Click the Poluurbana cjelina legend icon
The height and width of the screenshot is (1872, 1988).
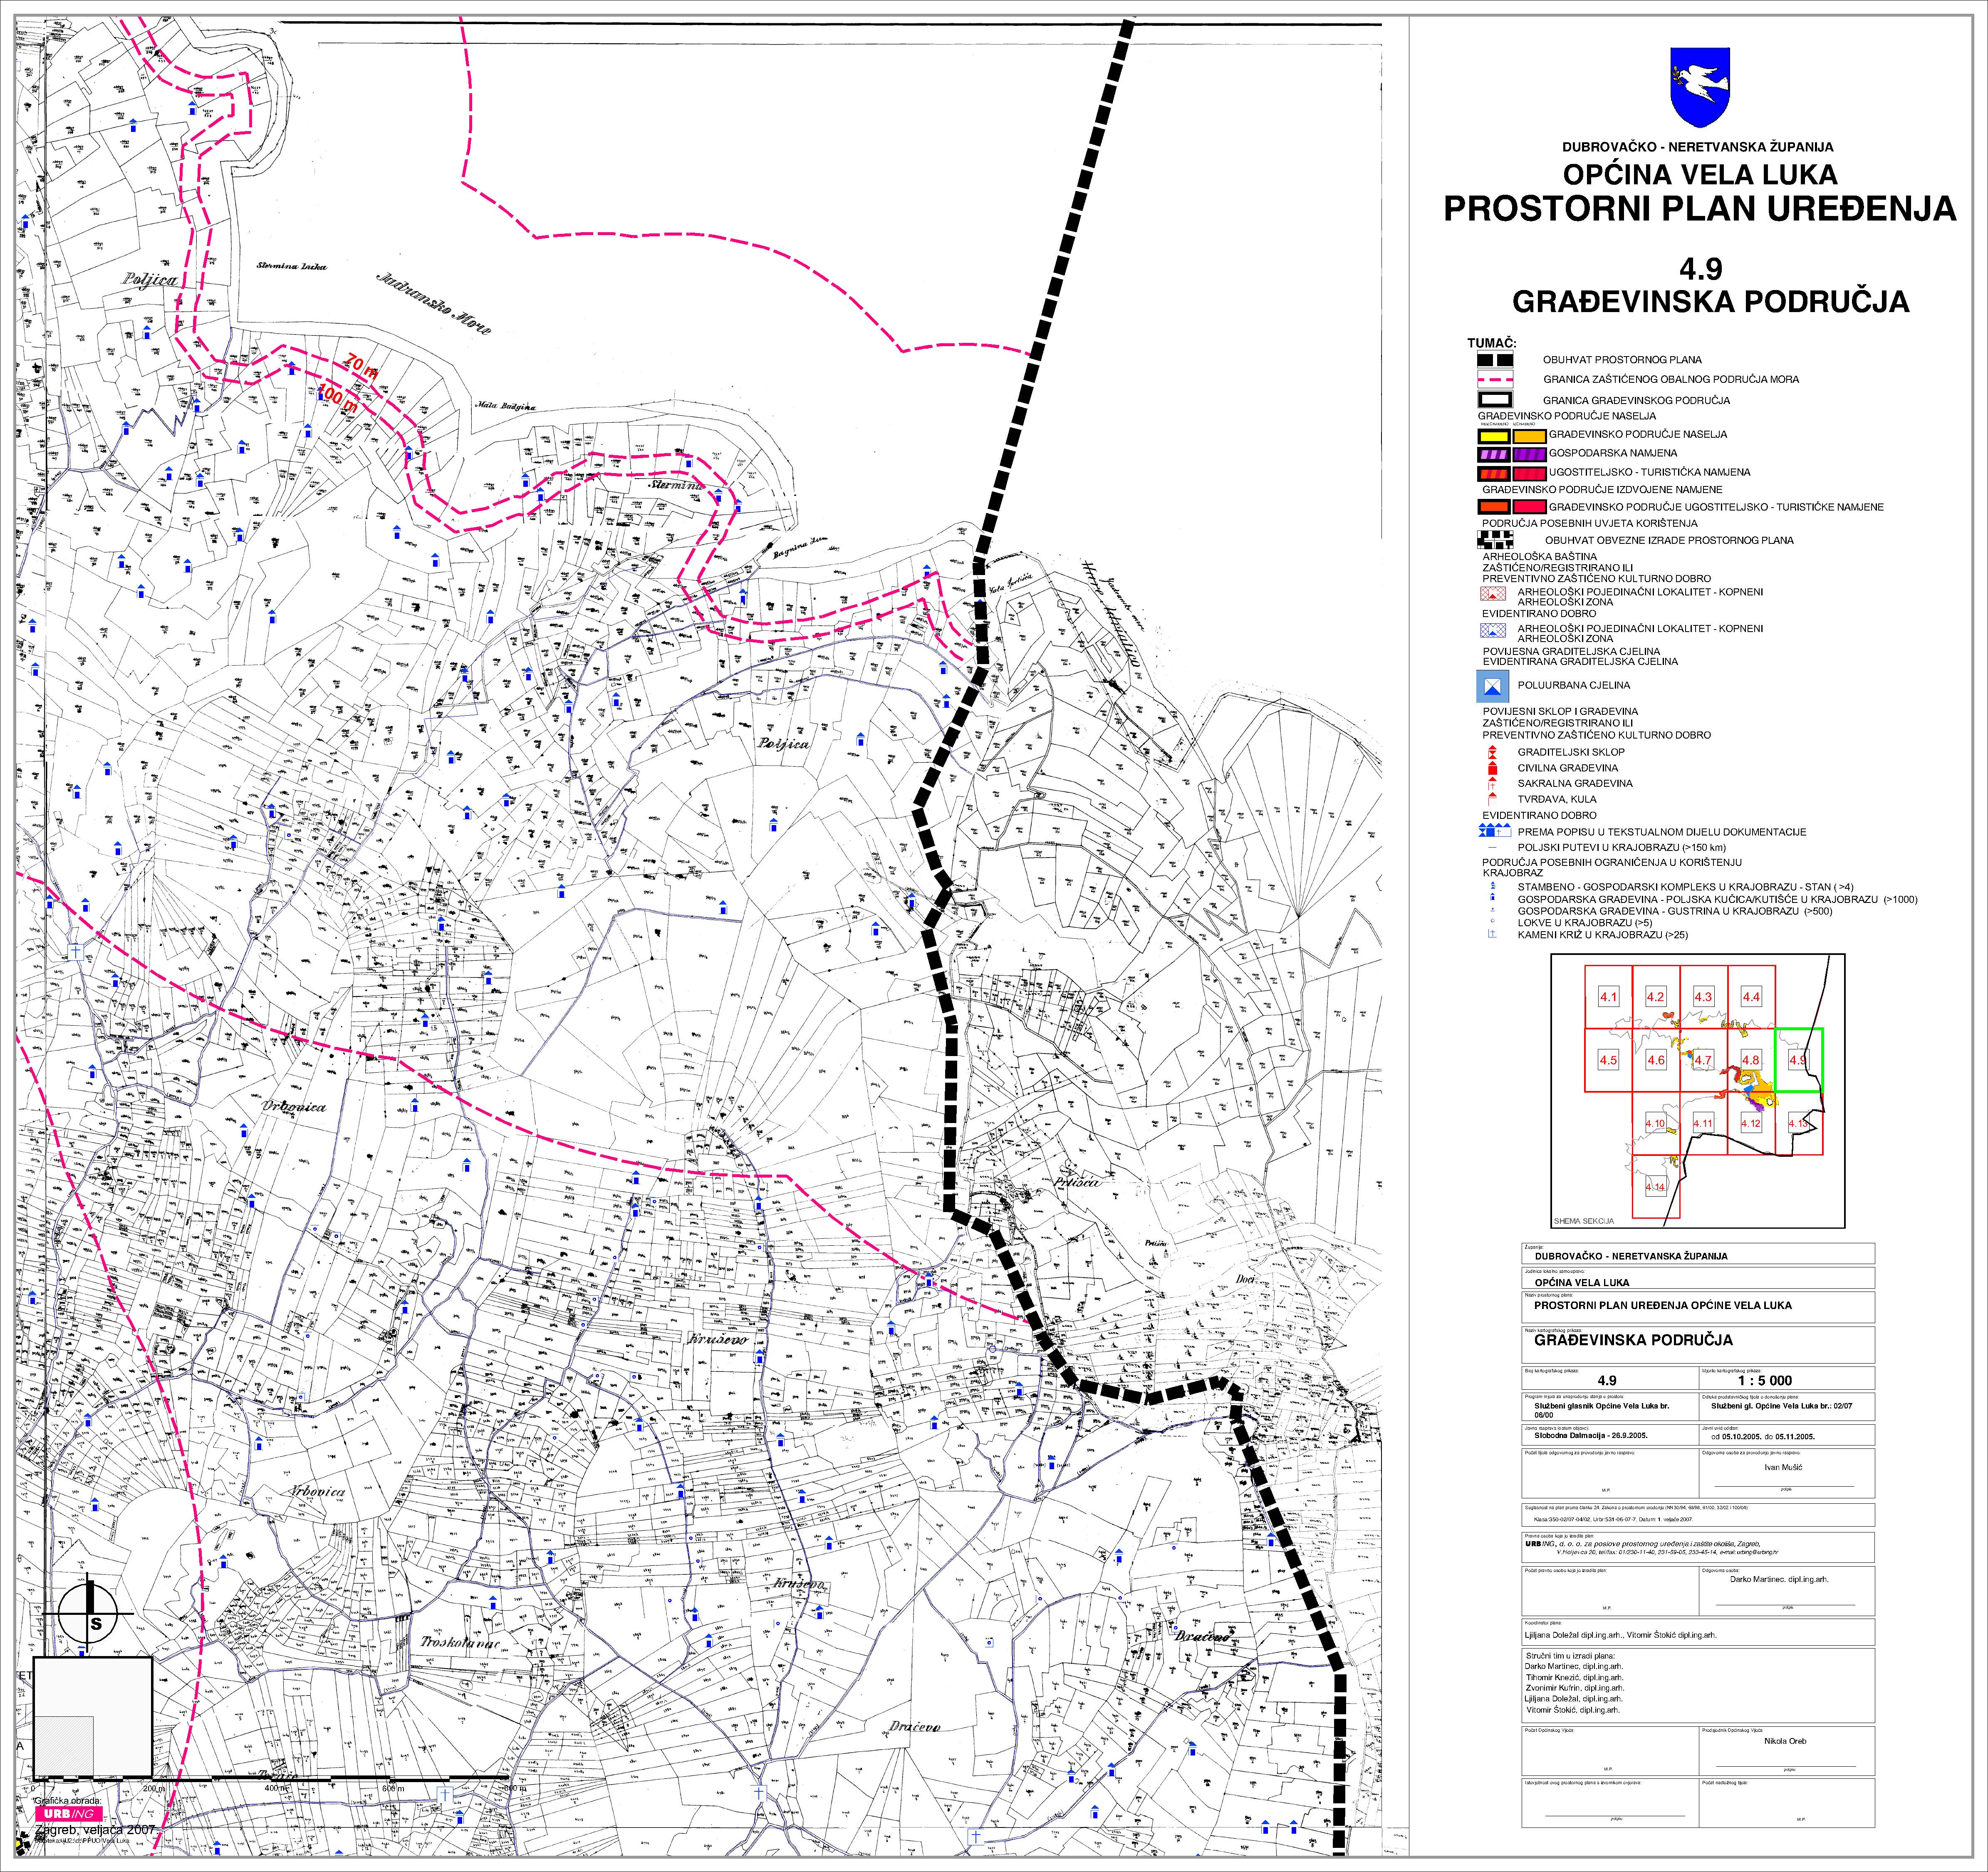coord(1493,686)
